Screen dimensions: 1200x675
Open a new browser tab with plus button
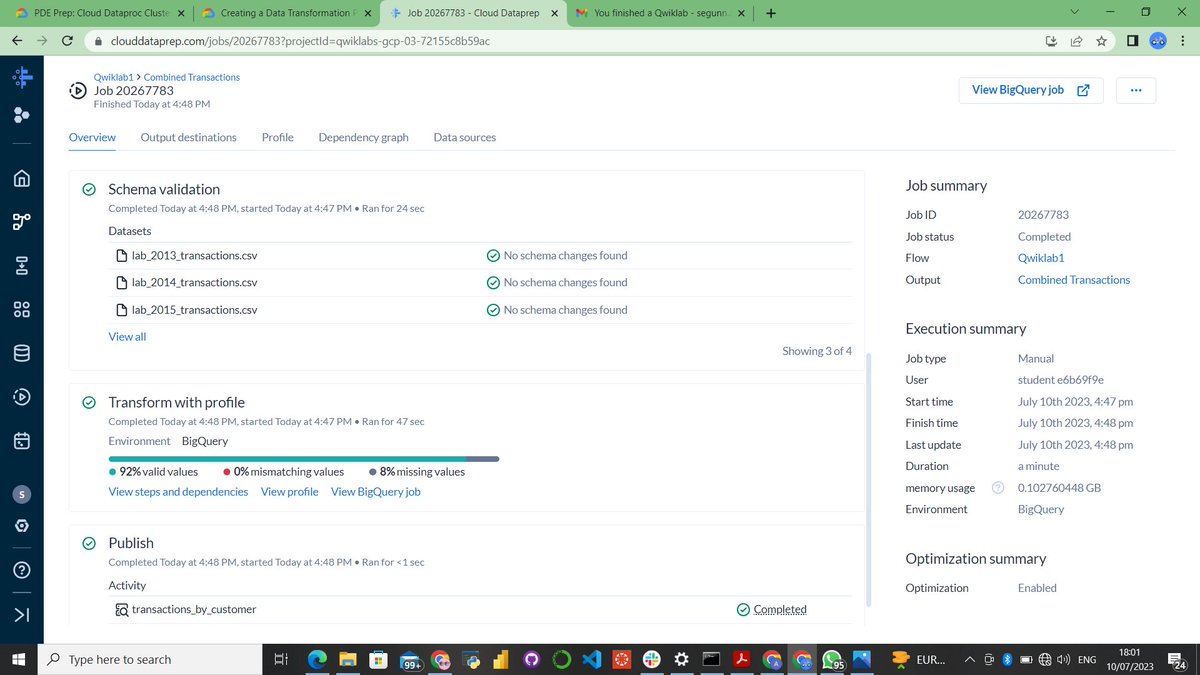click(x=770, y=14)
